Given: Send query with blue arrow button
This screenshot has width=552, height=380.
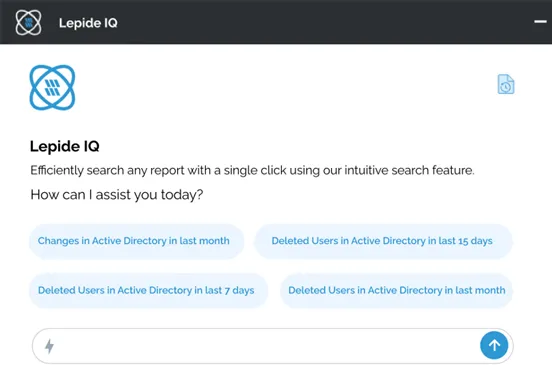Looking at the screenshot, I should point(494,345).
